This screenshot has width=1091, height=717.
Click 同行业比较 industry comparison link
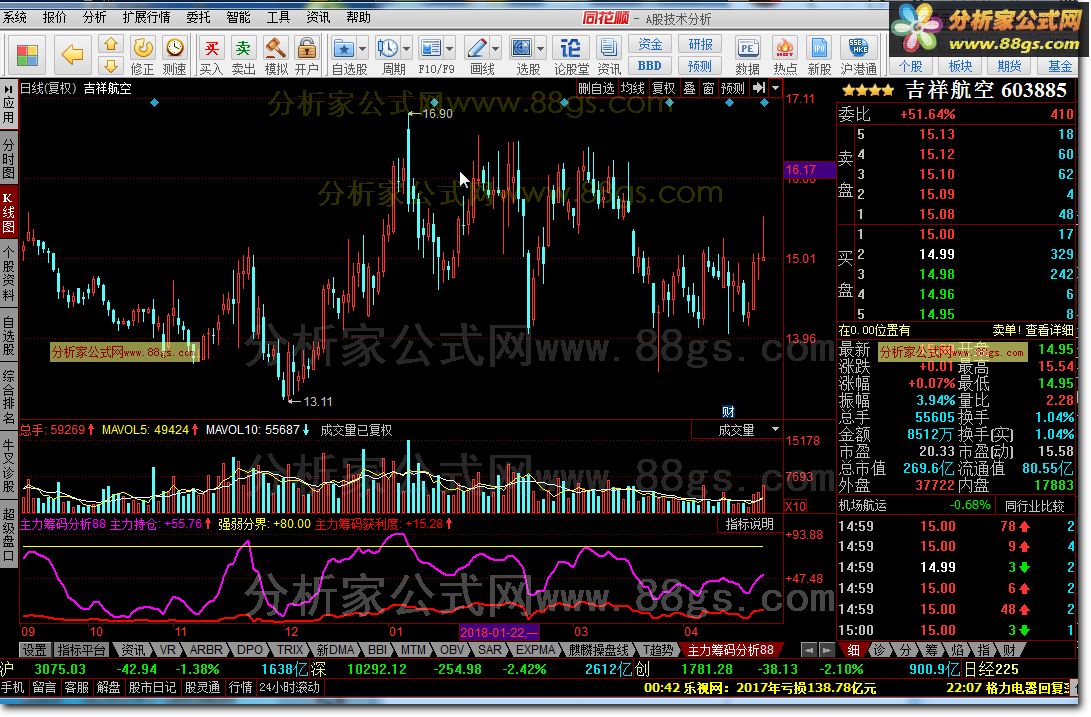1034,506
